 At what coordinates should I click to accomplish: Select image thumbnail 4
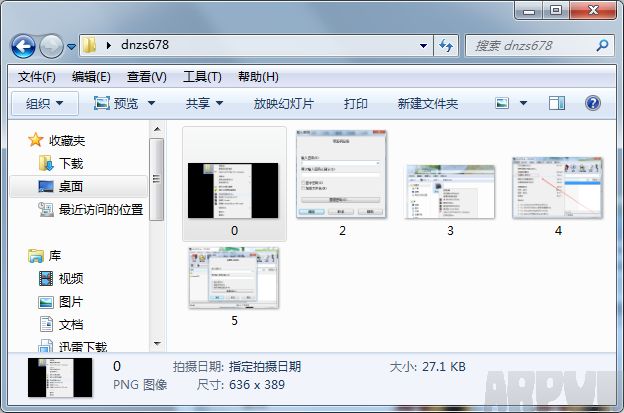click(x=558, y=188)
